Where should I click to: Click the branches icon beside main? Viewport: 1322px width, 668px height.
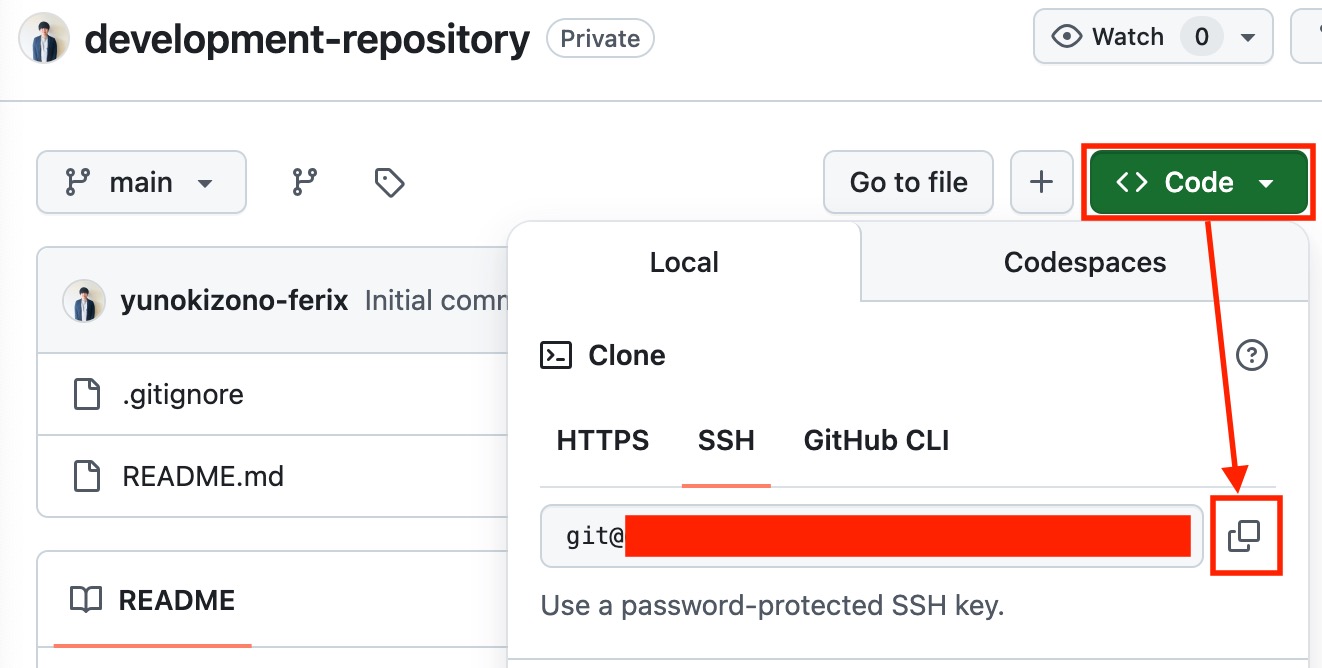(x=303, y=182)
